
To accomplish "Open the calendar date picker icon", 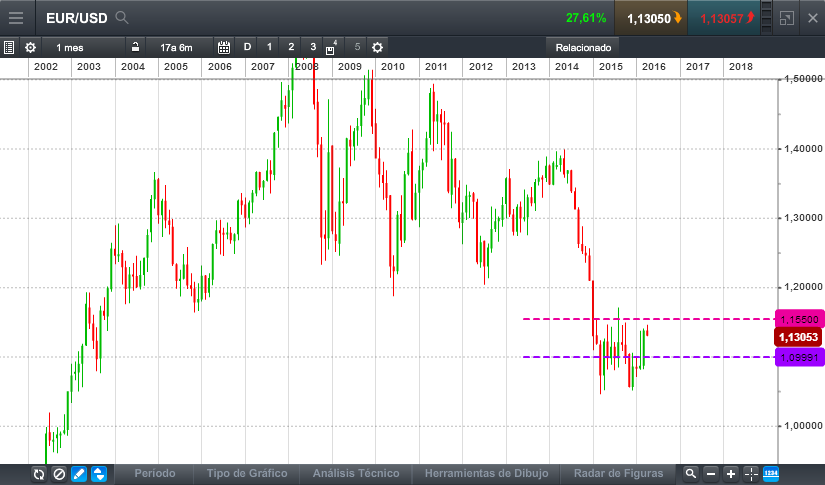I will (224, 47).
